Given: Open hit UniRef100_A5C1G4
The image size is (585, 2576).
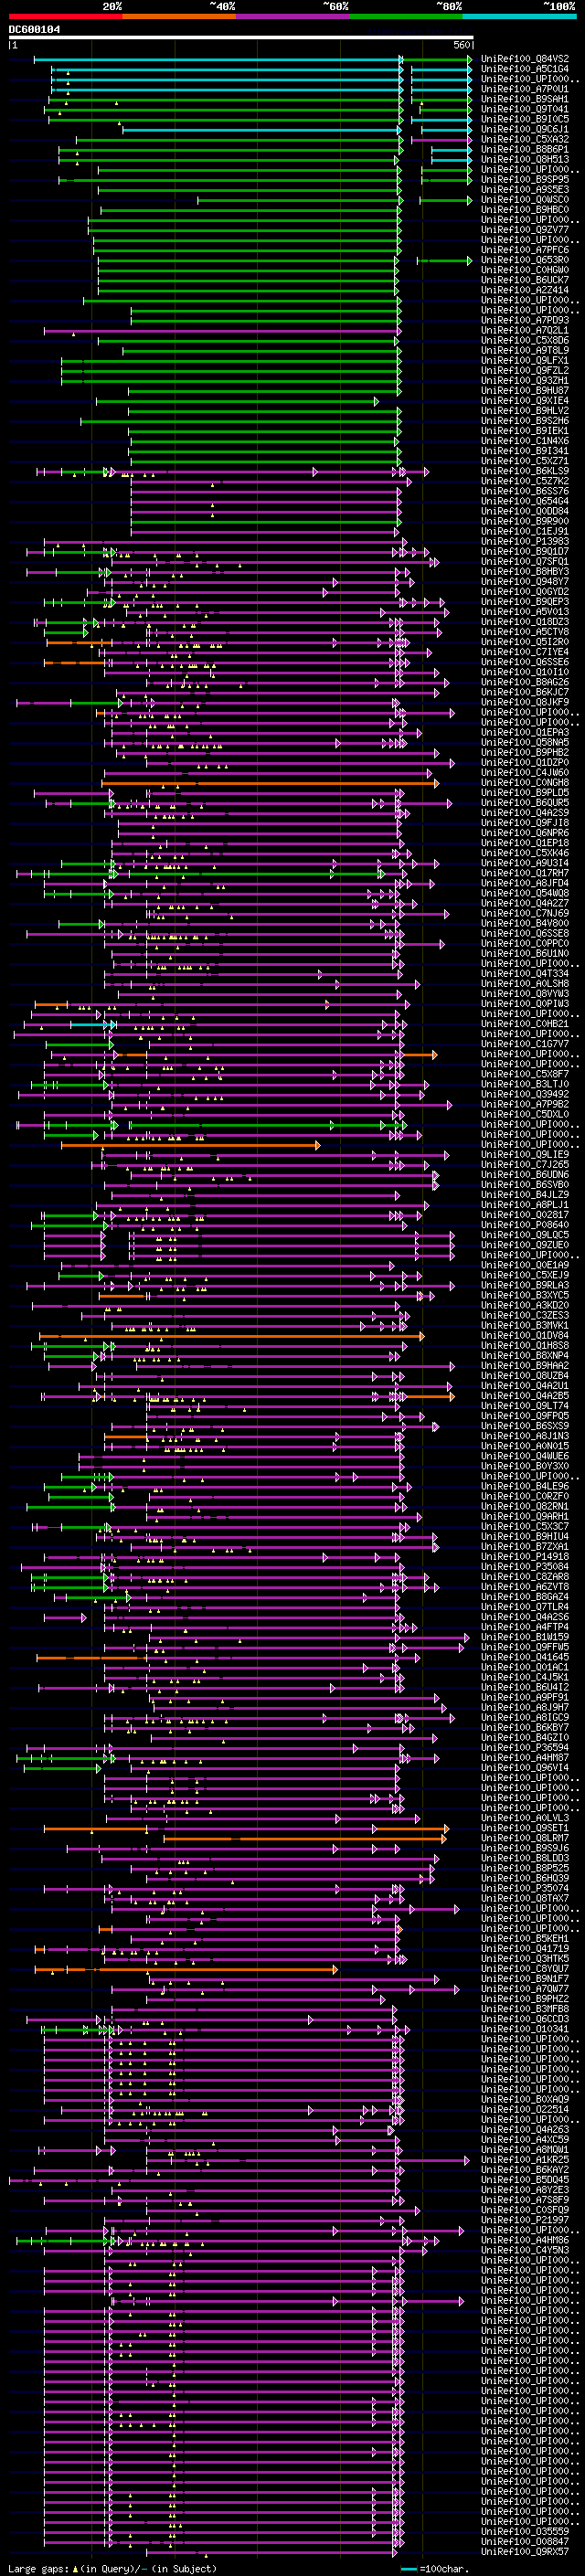Looking at the screenshot, I should (x=525, y=69).
